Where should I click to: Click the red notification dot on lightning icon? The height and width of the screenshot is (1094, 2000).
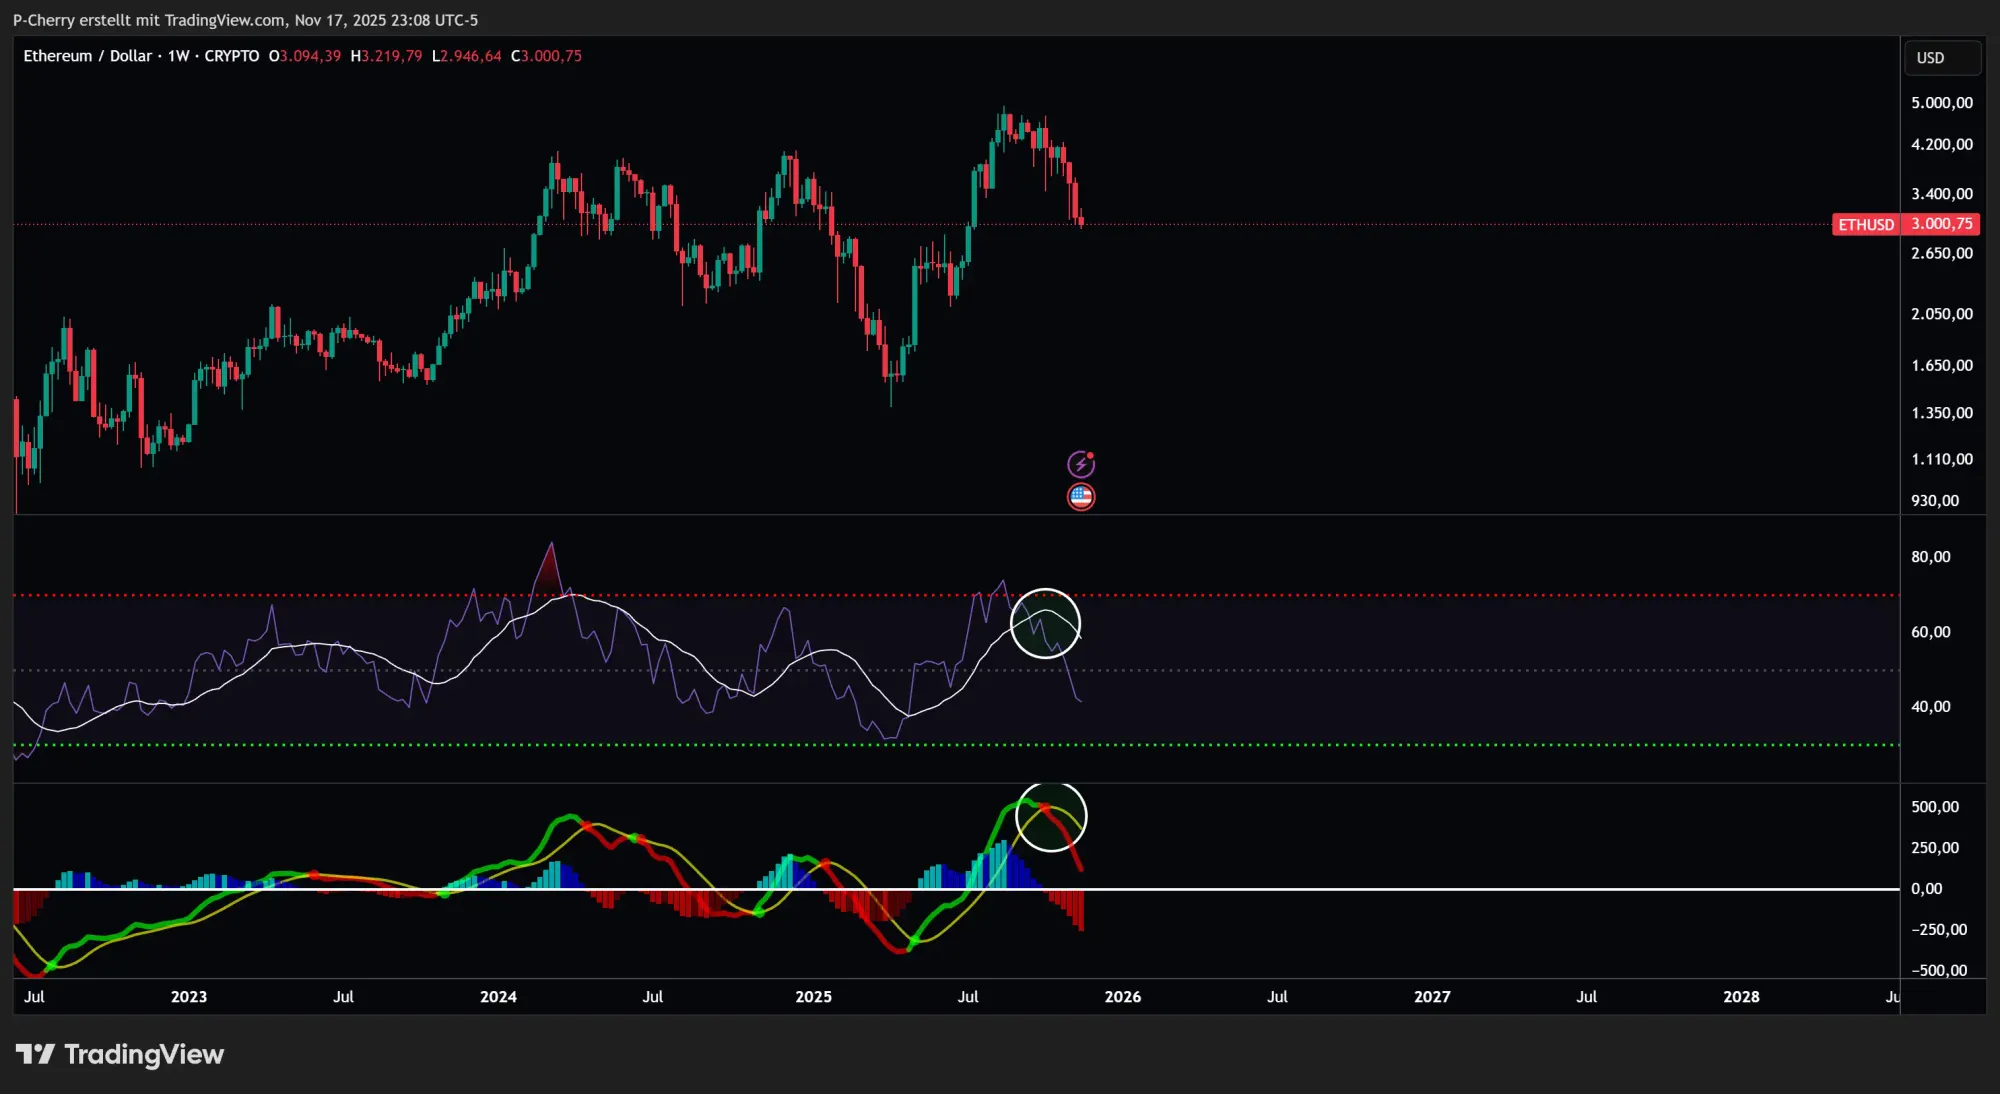1092,453
